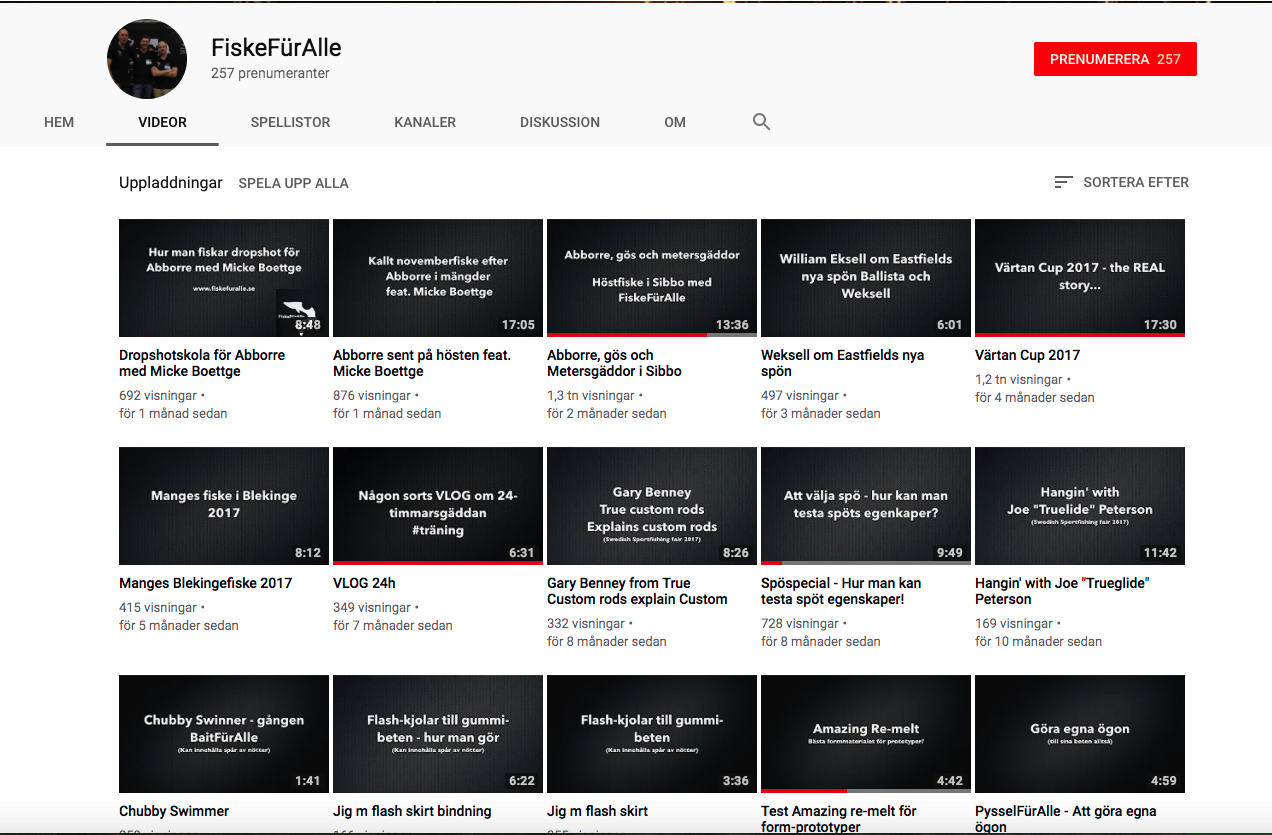This screenshot has height=835, width=1272.
Task: Click title Hangin' with Joe Trueglide Peterson
Action: (1062, 591)
